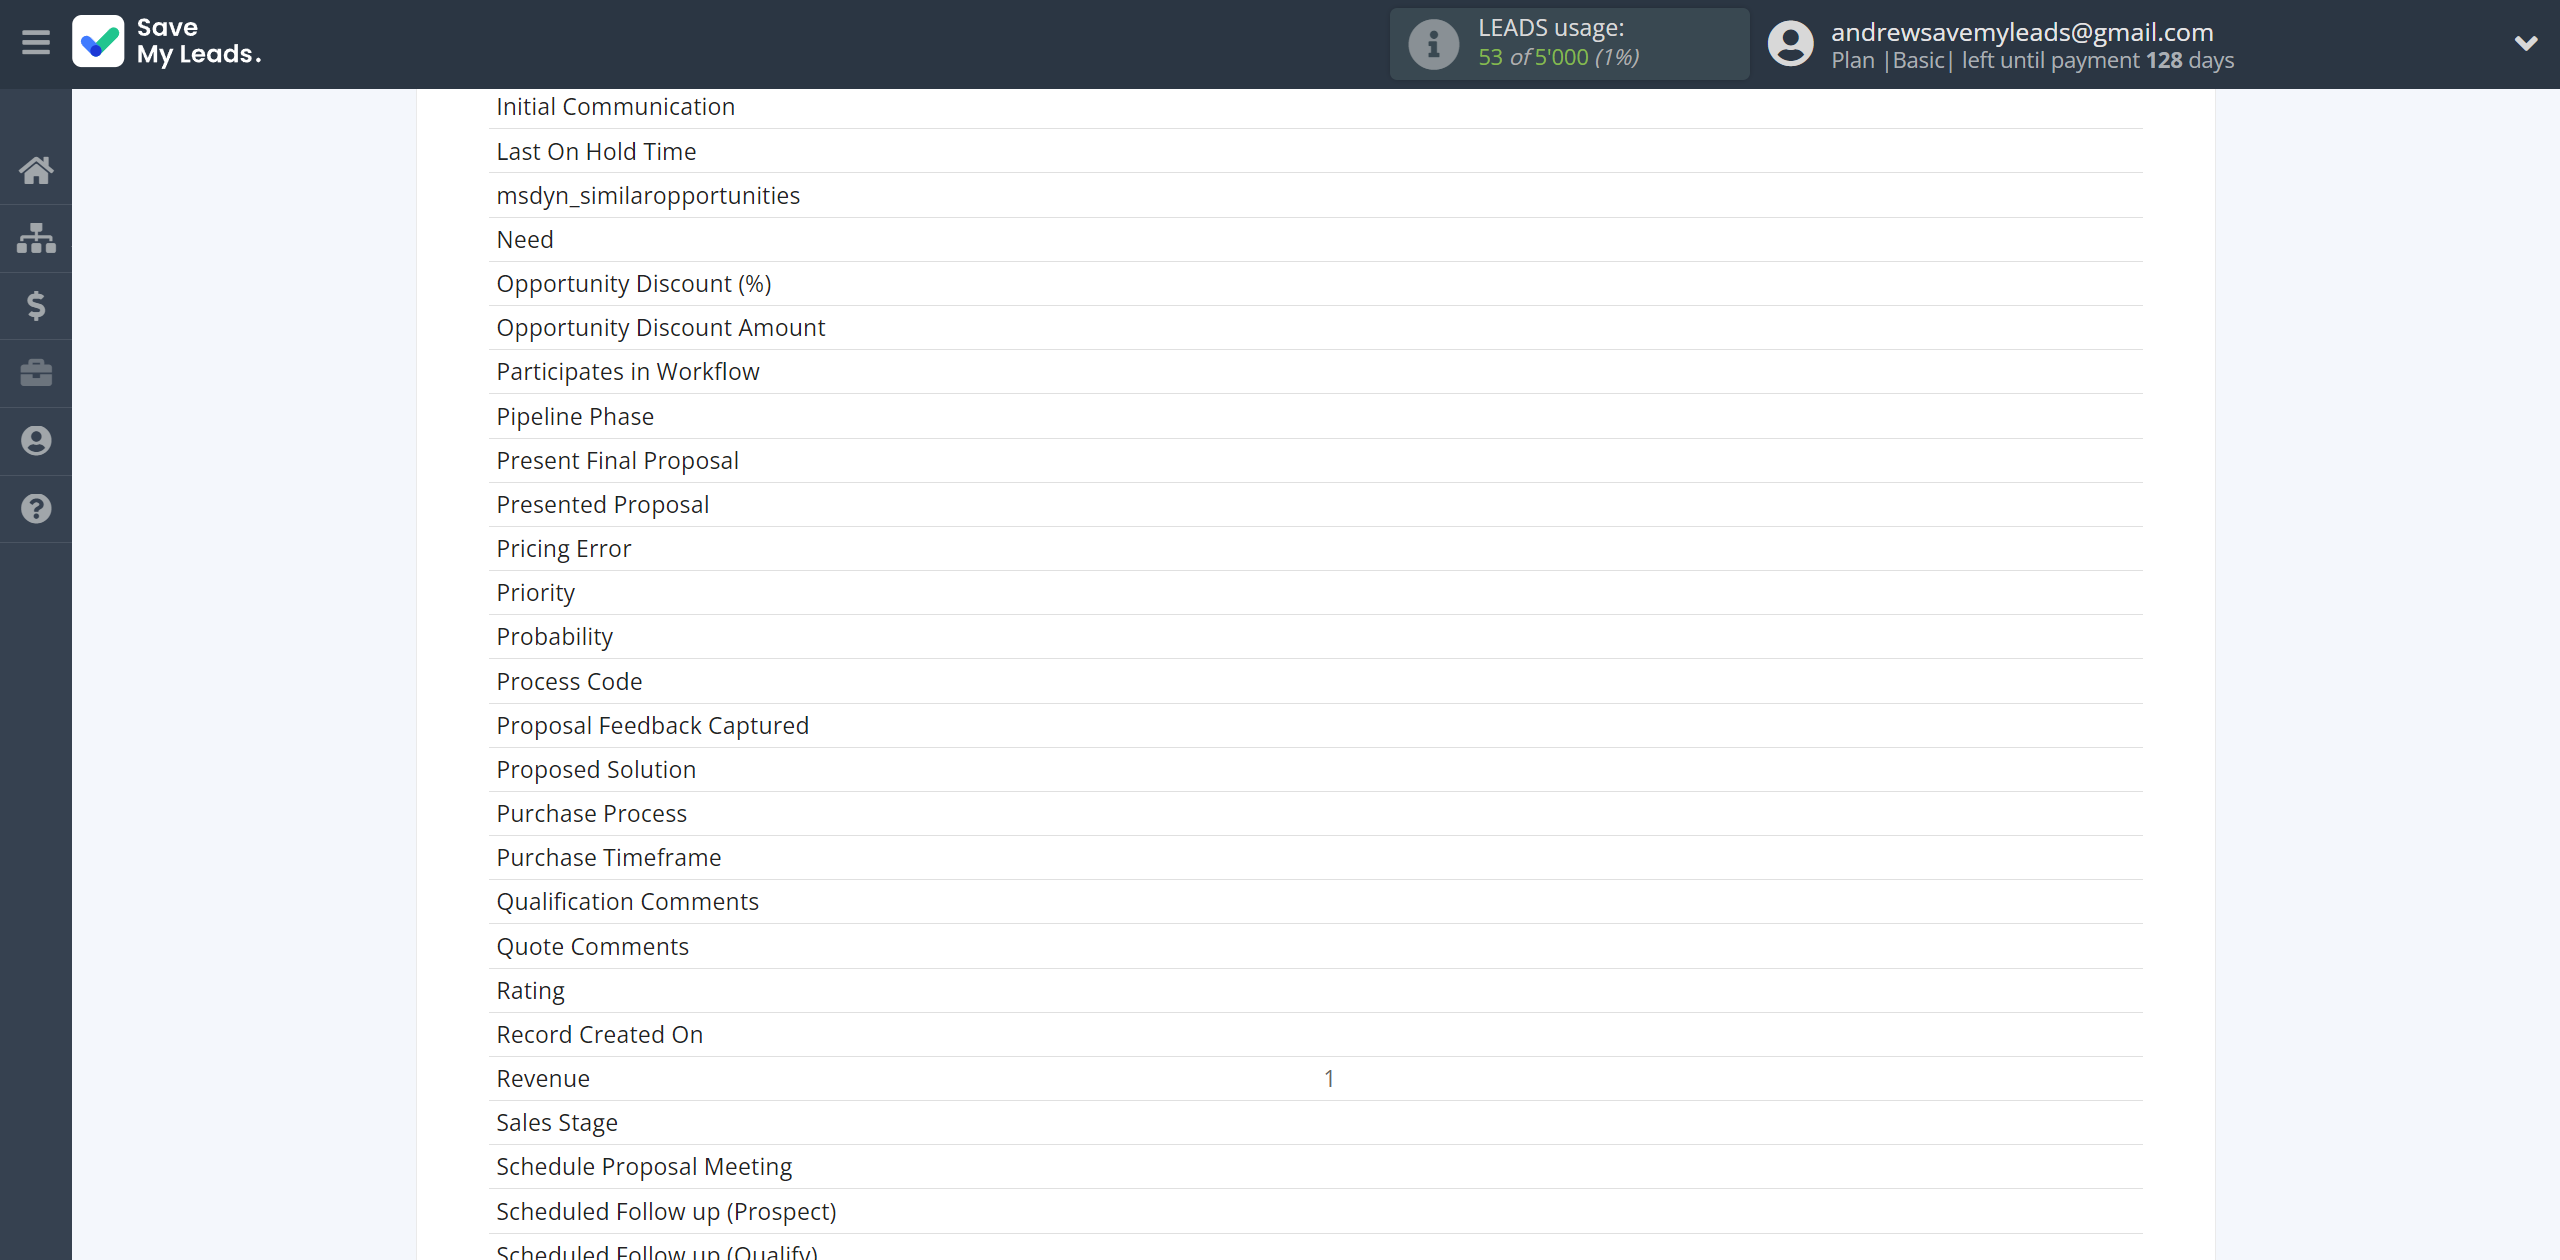Image resolution: width=2560 pixels, height=1260 pixels.
Task: Select the 'Process Code' row
Action: pos(1315,681)
